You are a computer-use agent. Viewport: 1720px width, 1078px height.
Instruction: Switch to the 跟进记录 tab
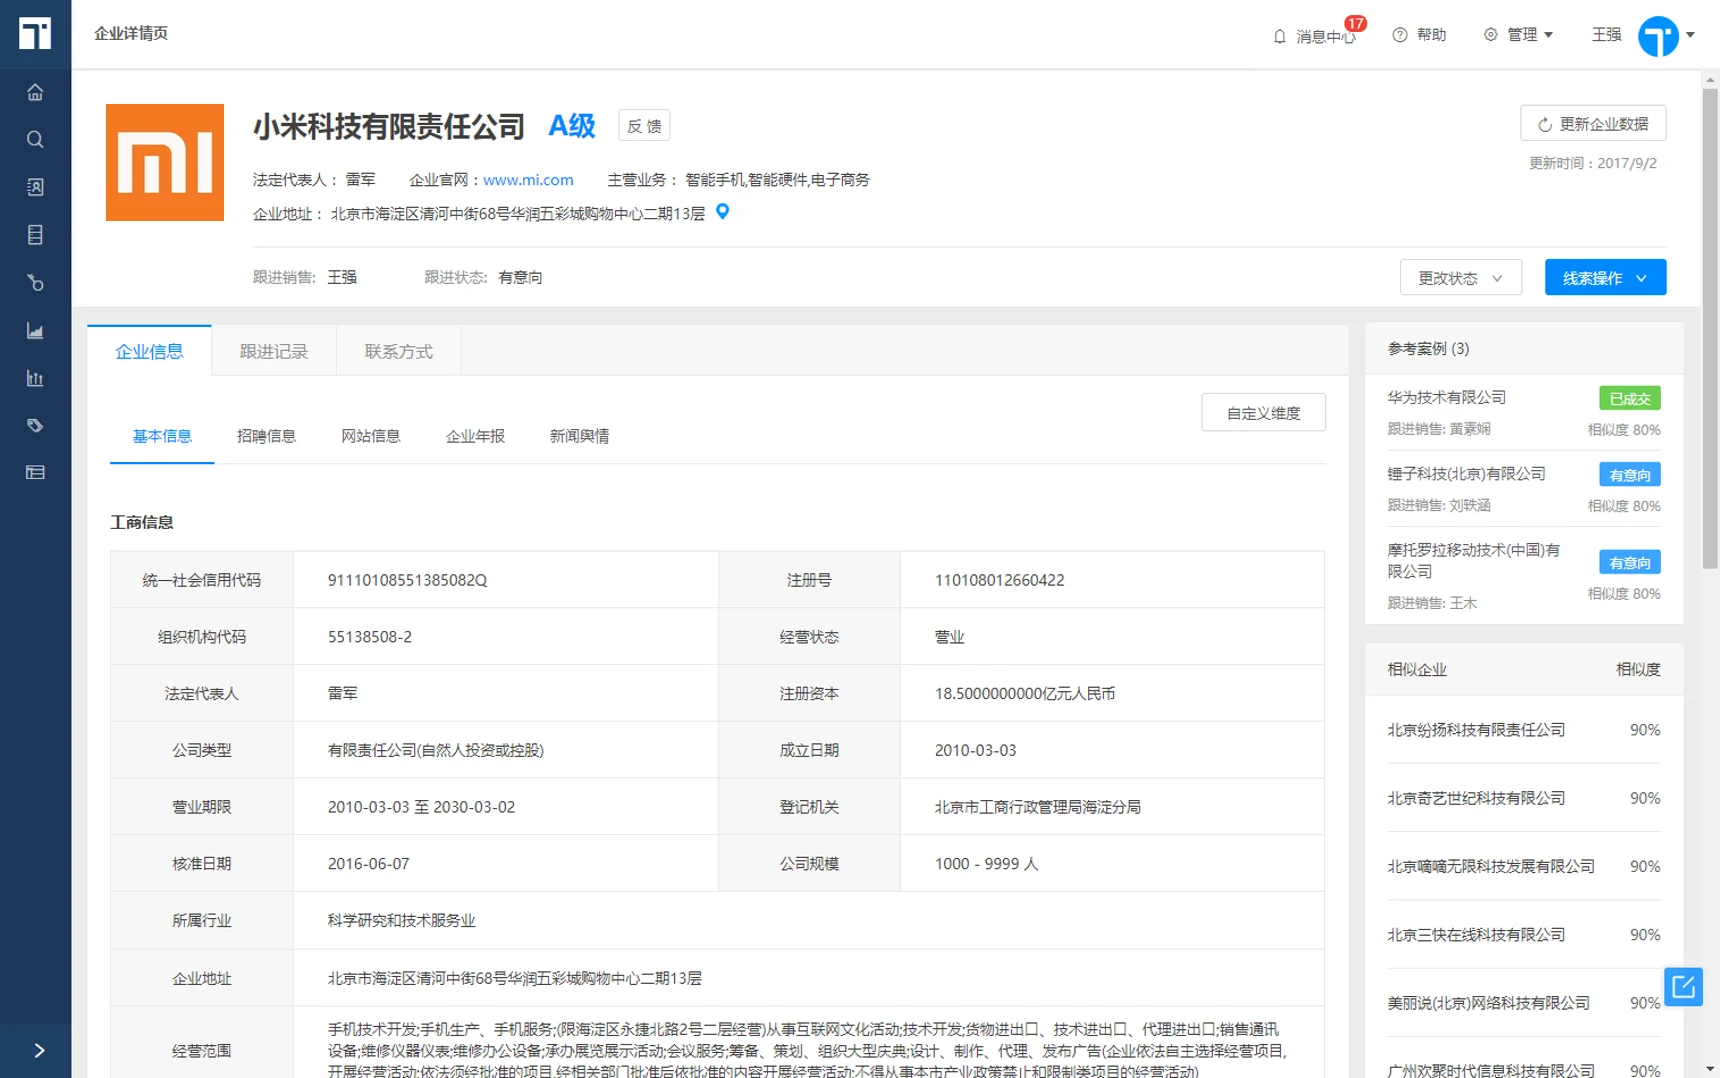(273, 351)
